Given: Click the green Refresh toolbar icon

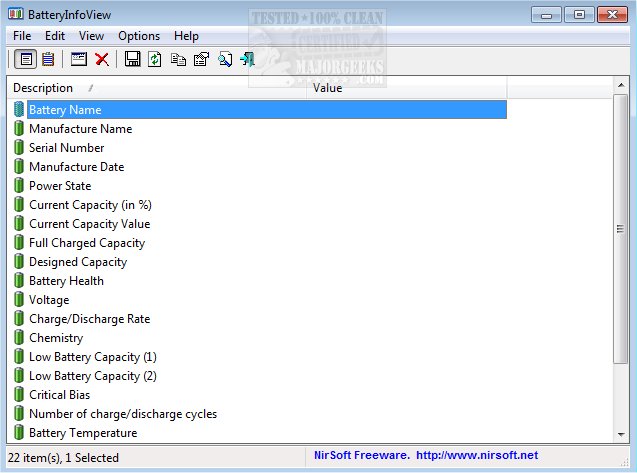Looking at the screenshot, I should [155, 60].
